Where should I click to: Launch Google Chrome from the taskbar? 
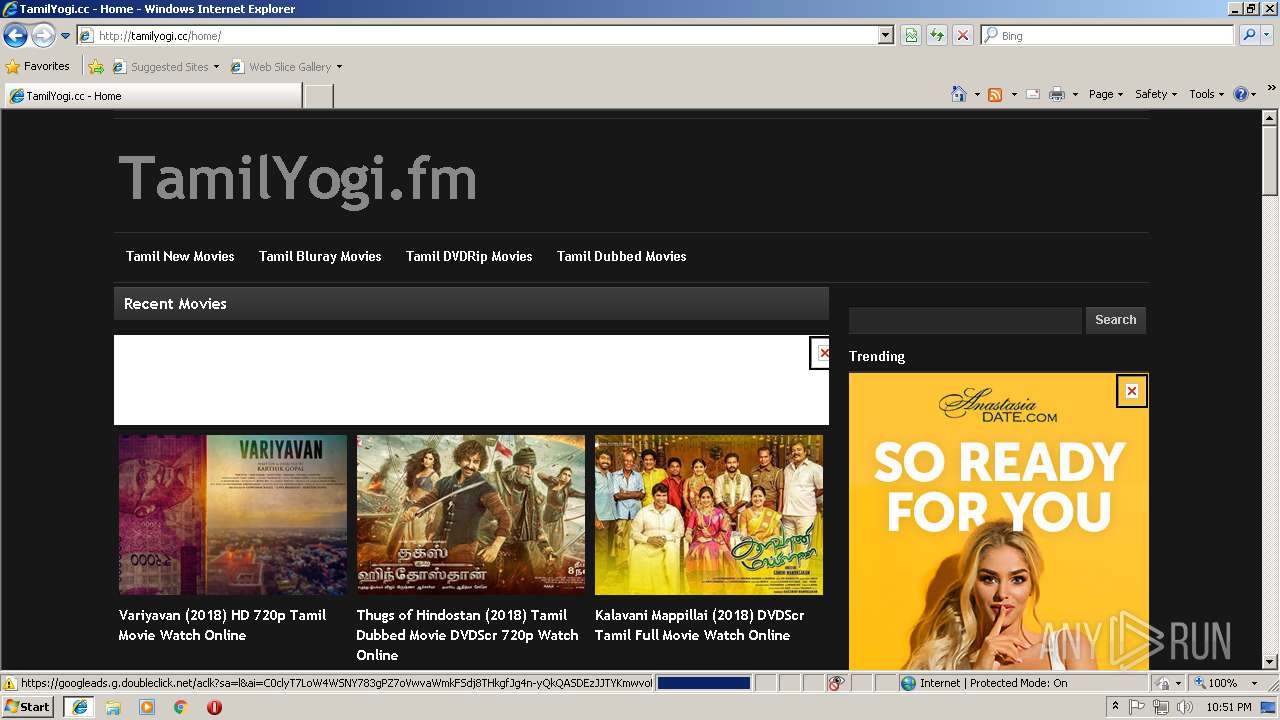click(x=180, y=707)
